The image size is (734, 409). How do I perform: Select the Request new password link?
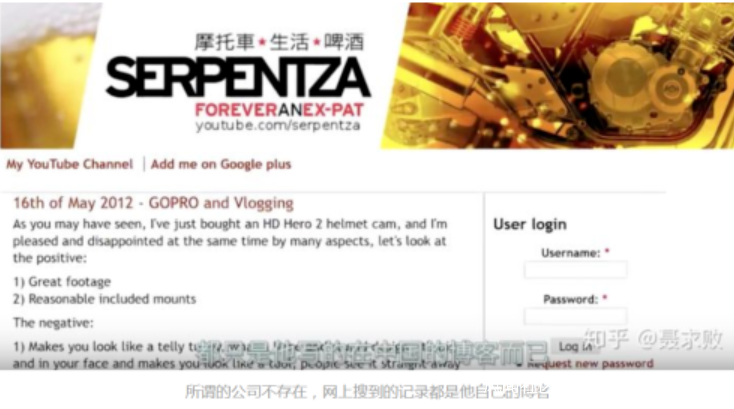point(590,364)
